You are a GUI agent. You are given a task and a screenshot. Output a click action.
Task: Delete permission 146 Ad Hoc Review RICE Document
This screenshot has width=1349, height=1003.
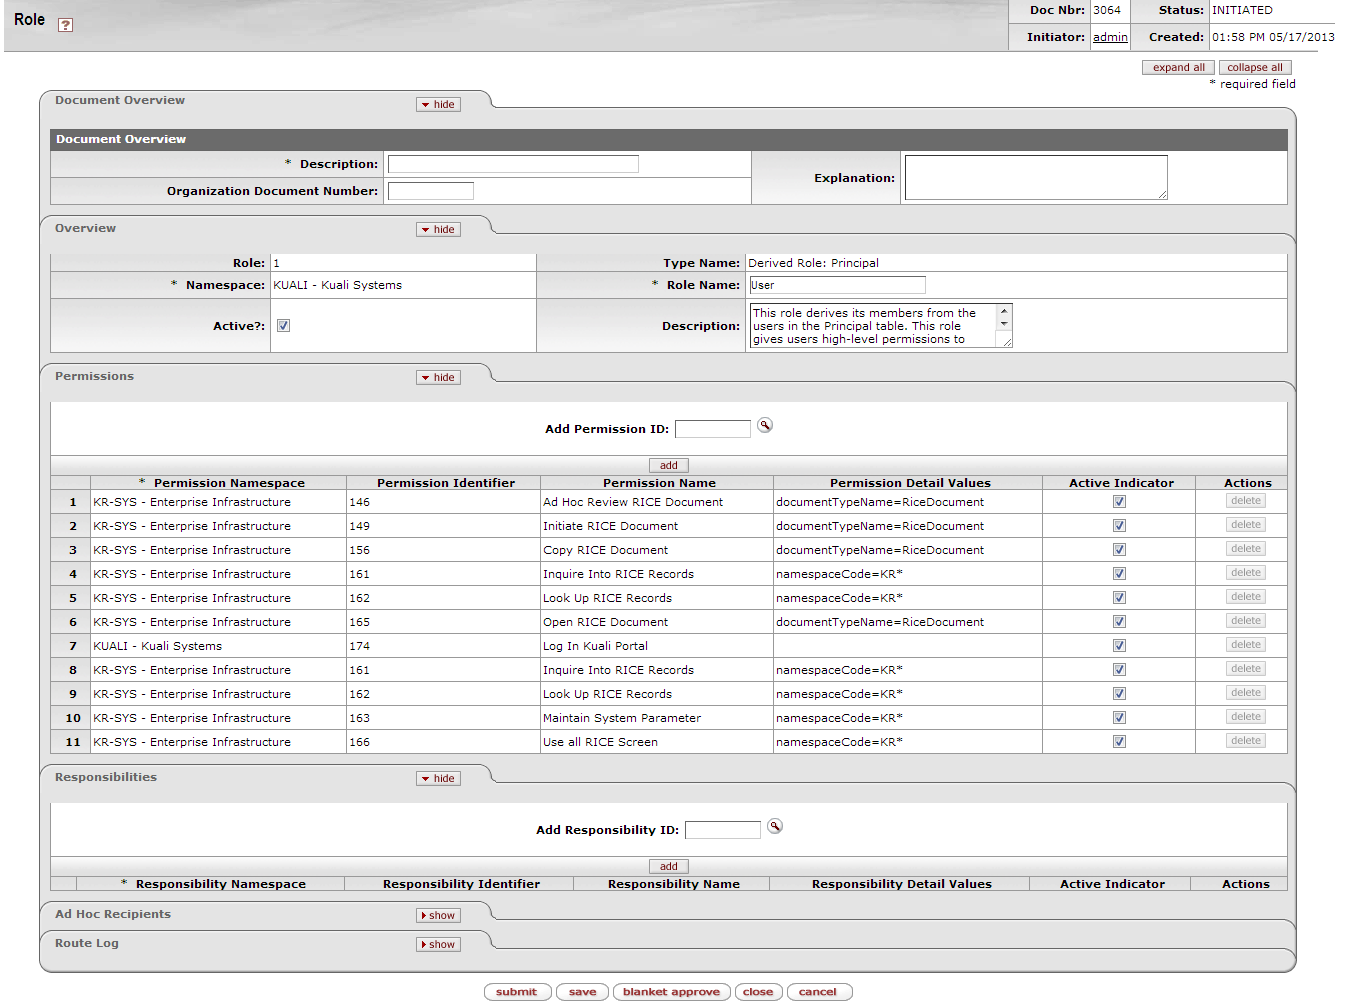point(1246,501)
